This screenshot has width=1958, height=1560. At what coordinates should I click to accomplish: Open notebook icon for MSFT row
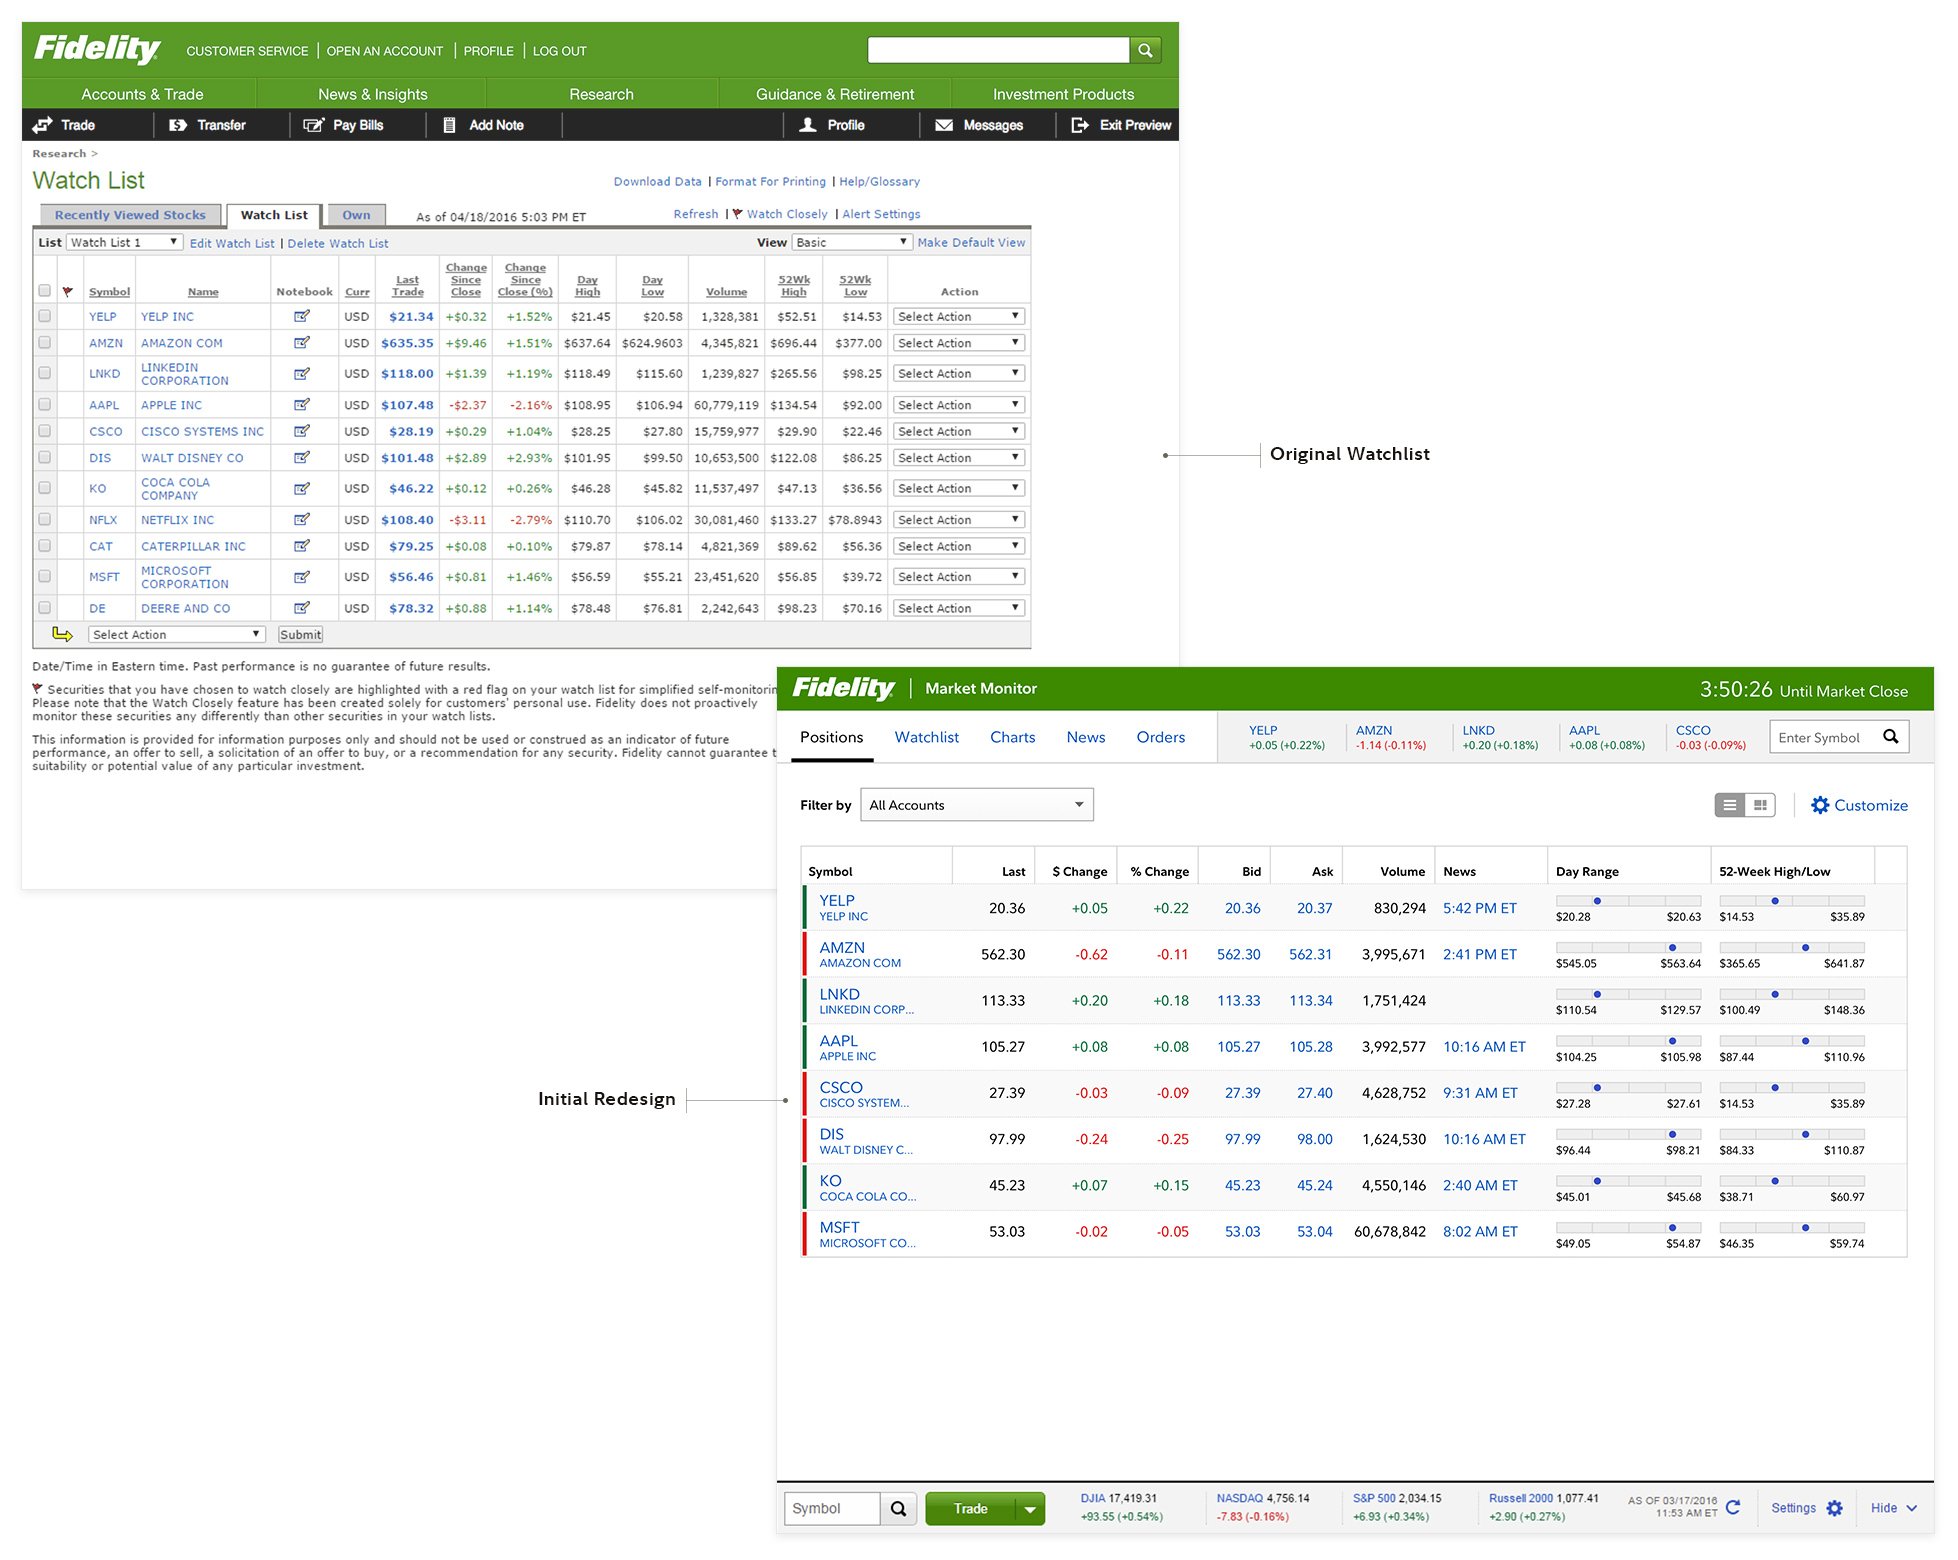pos(302,577)
